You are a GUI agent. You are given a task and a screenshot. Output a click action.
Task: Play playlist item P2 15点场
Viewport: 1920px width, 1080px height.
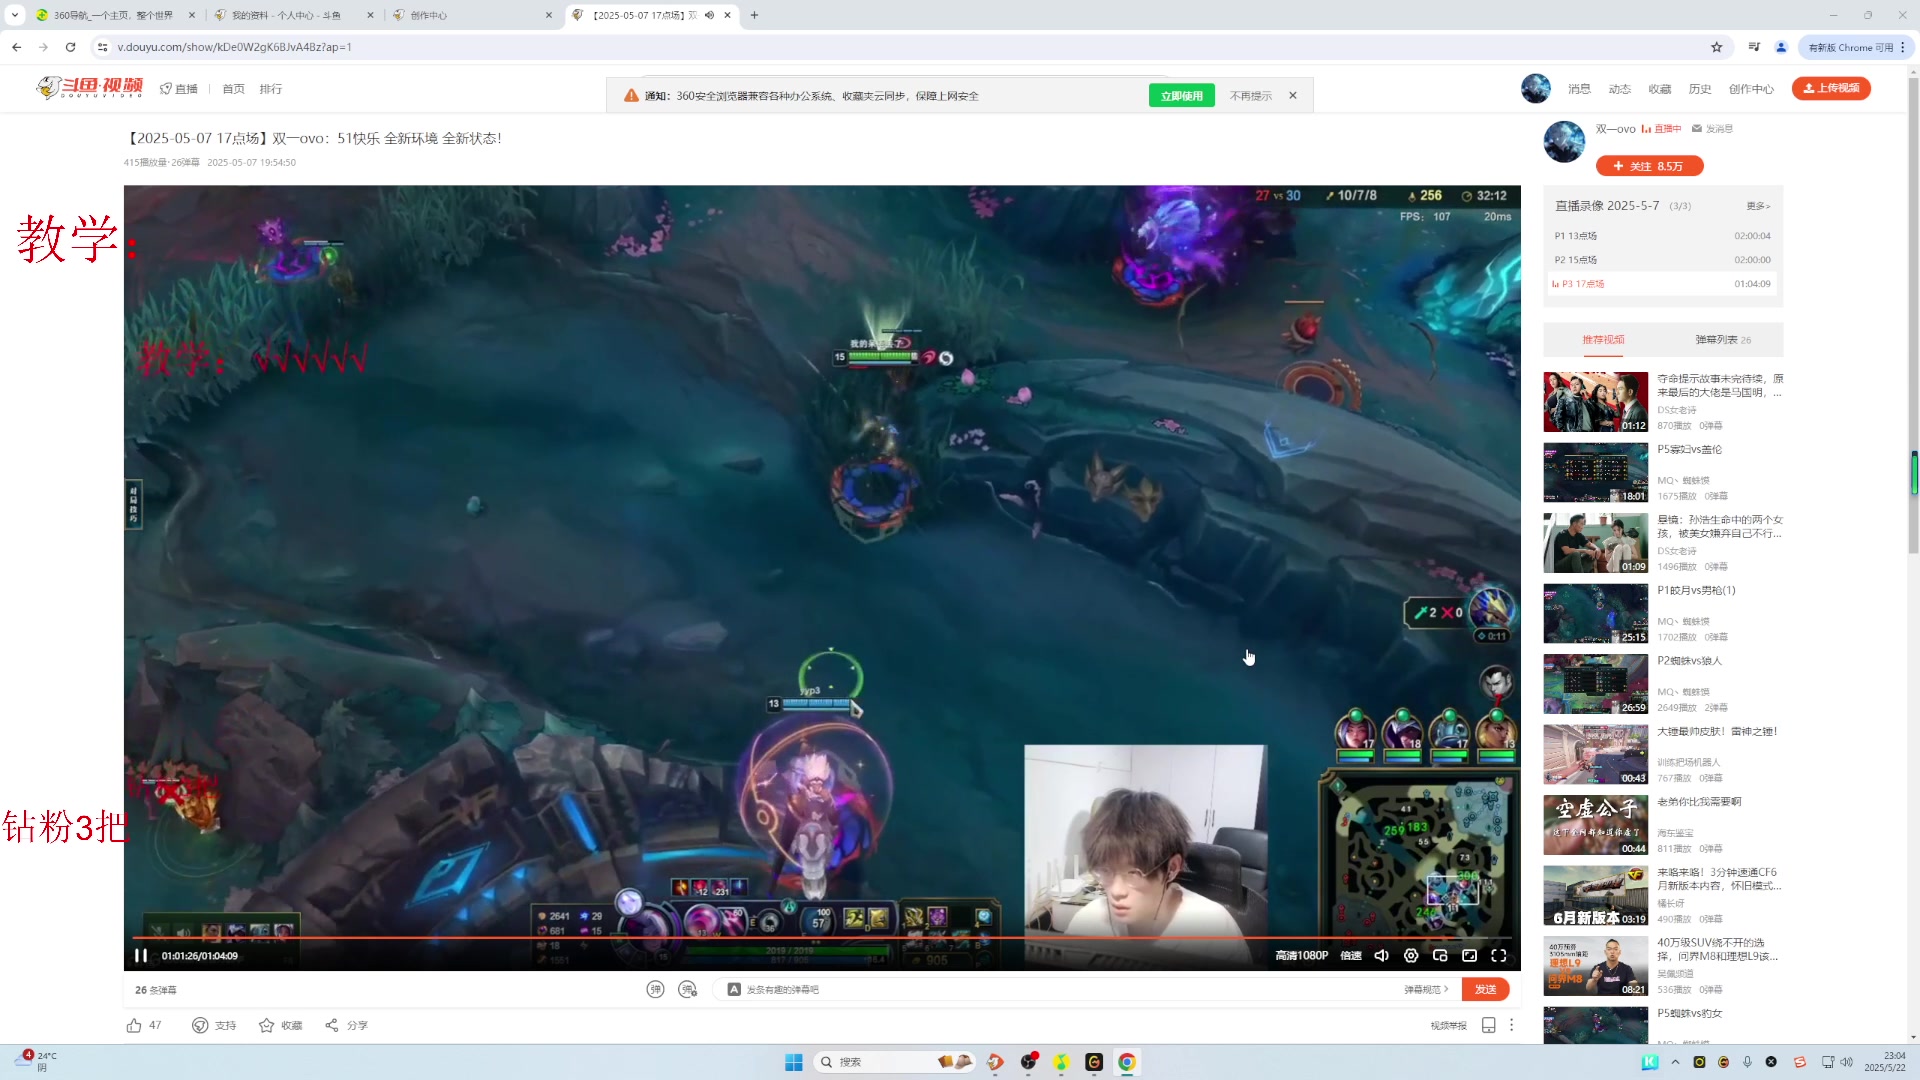click(1662, 260)
